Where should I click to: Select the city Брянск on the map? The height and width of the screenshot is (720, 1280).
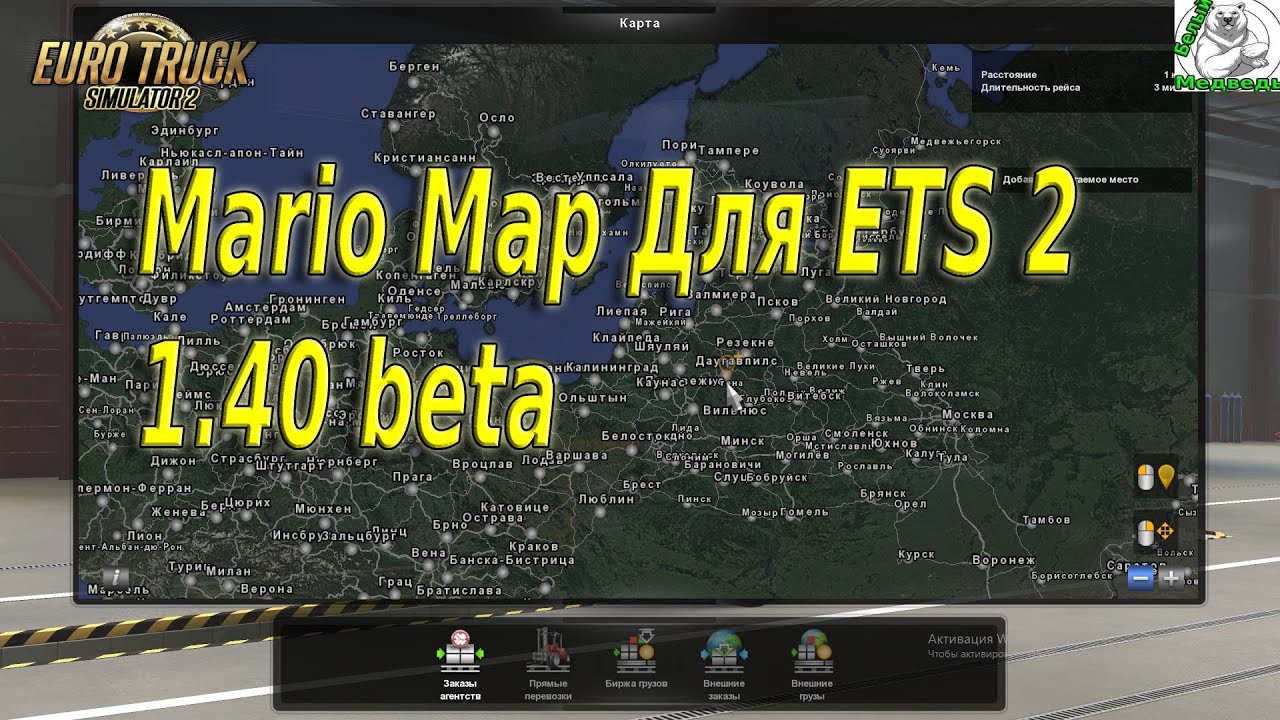point(882,494)
